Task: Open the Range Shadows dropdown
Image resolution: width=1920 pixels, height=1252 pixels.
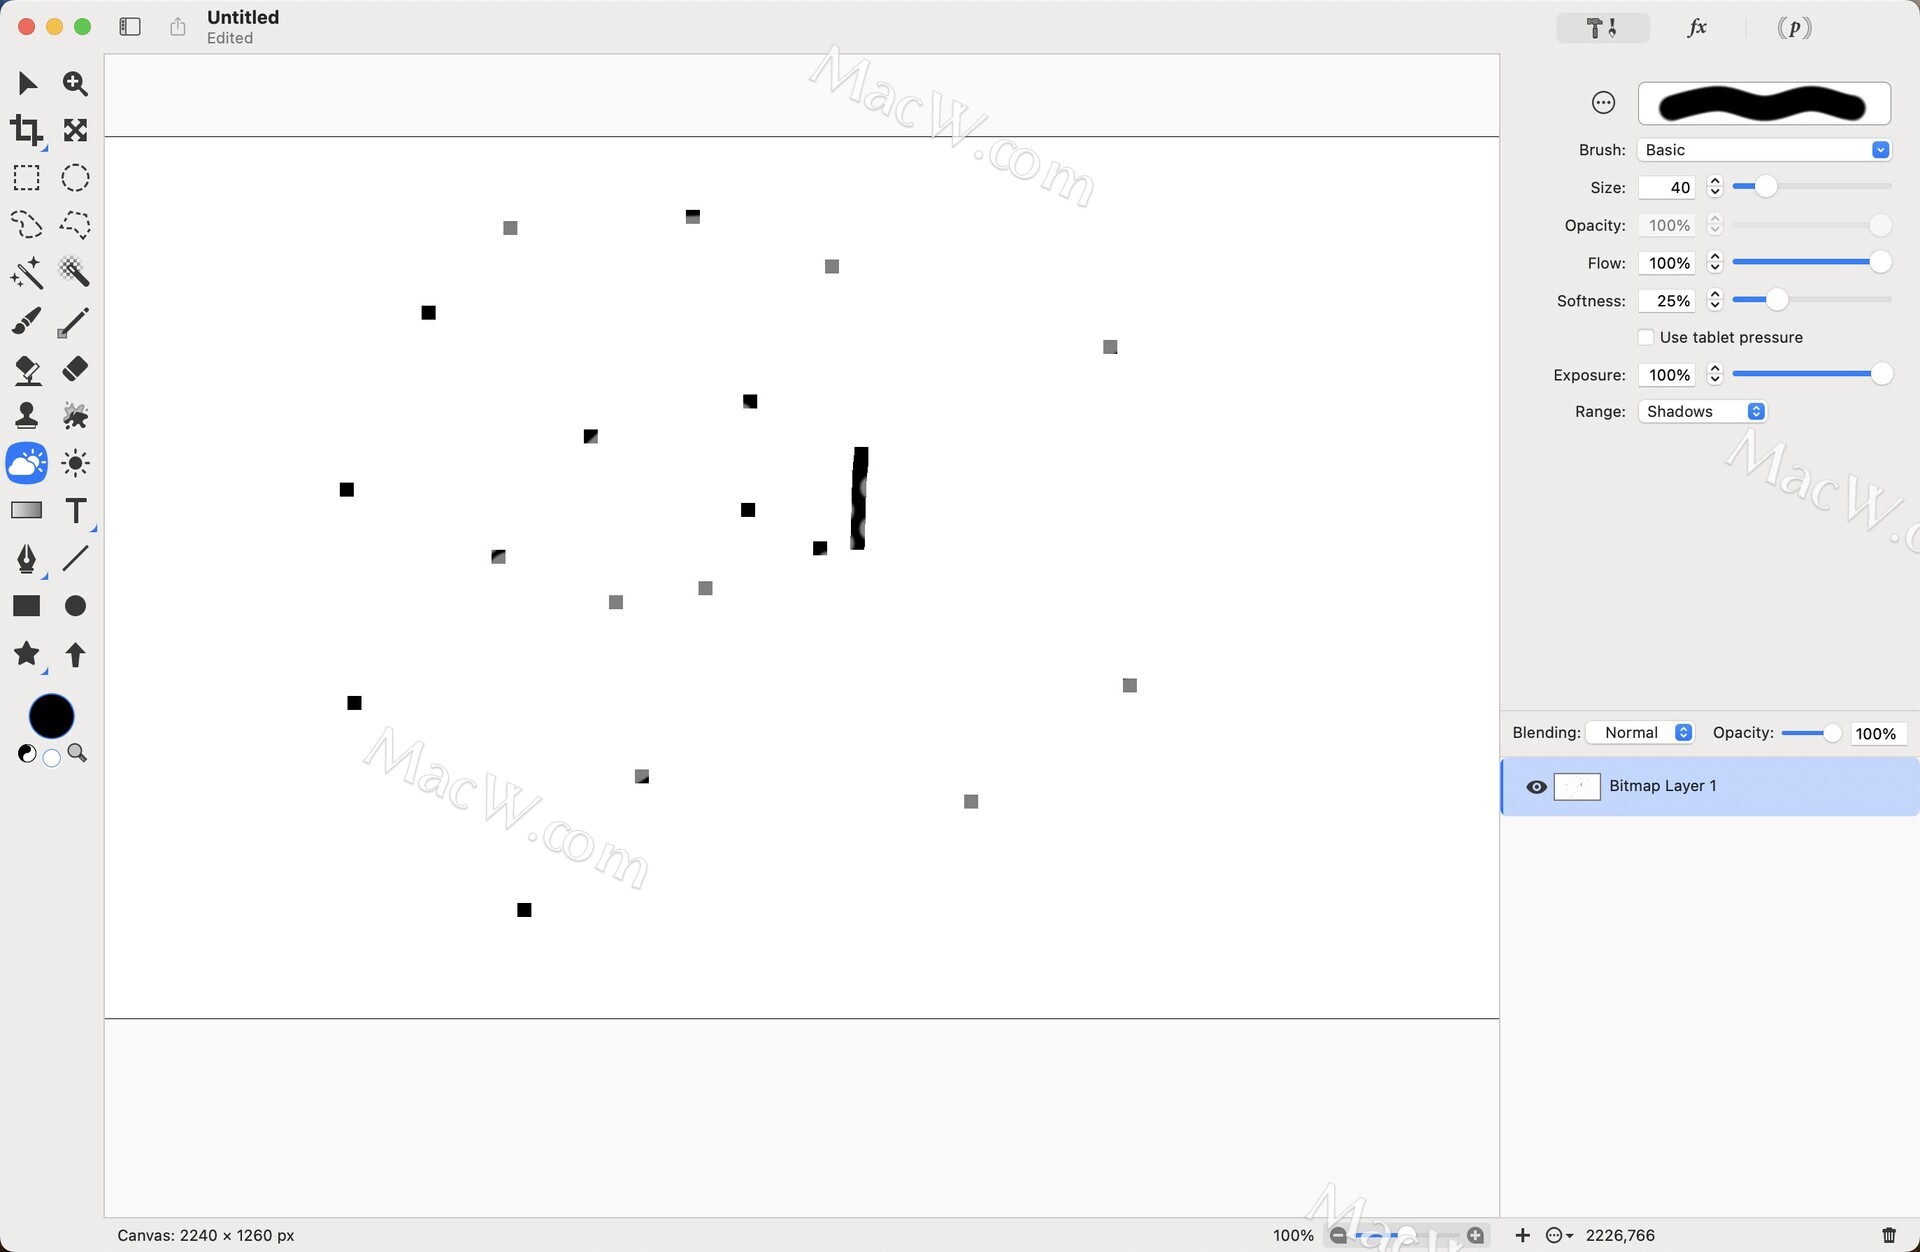Action: (1702, 412)
